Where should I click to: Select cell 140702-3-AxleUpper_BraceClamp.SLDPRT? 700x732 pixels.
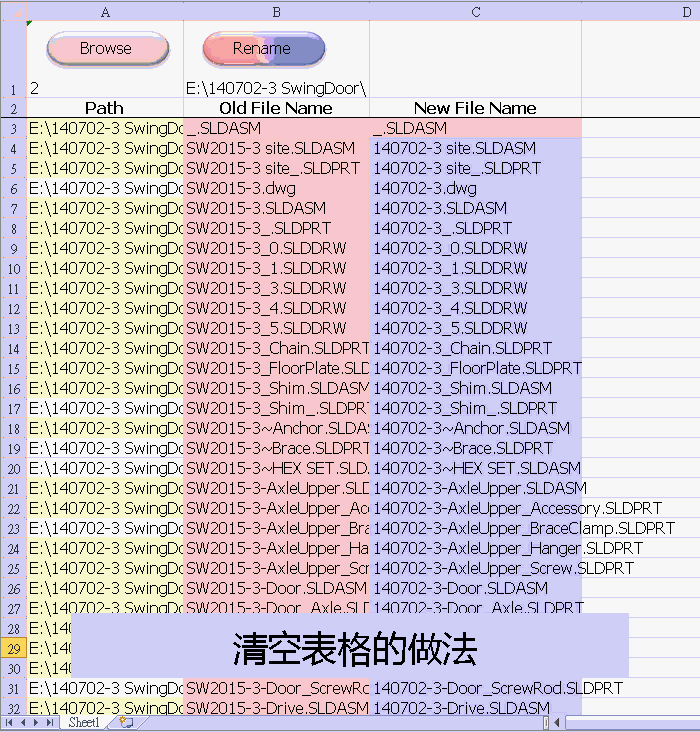(x=475, y=528)
